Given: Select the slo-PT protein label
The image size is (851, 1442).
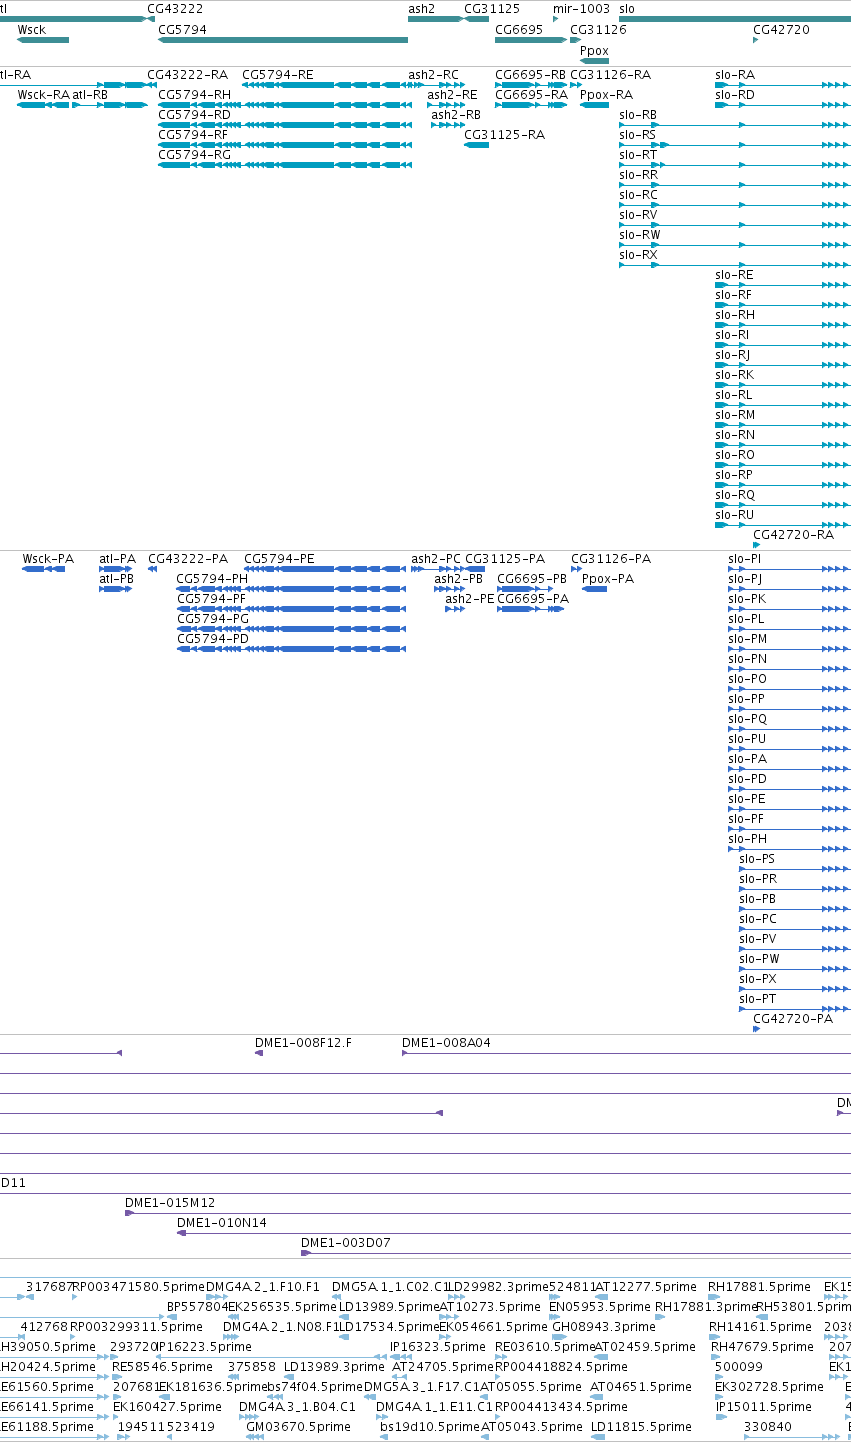Looking at the screenshot, I should click(x=757, y=999).
